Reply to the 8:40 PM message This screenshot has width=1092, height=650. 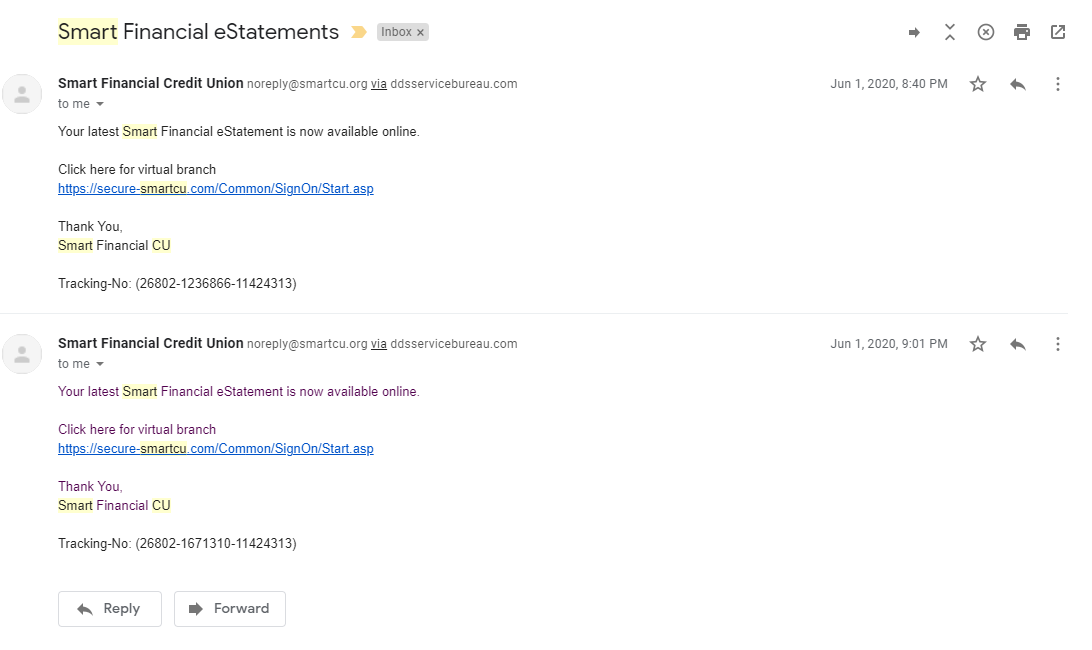click(1018, 84)
